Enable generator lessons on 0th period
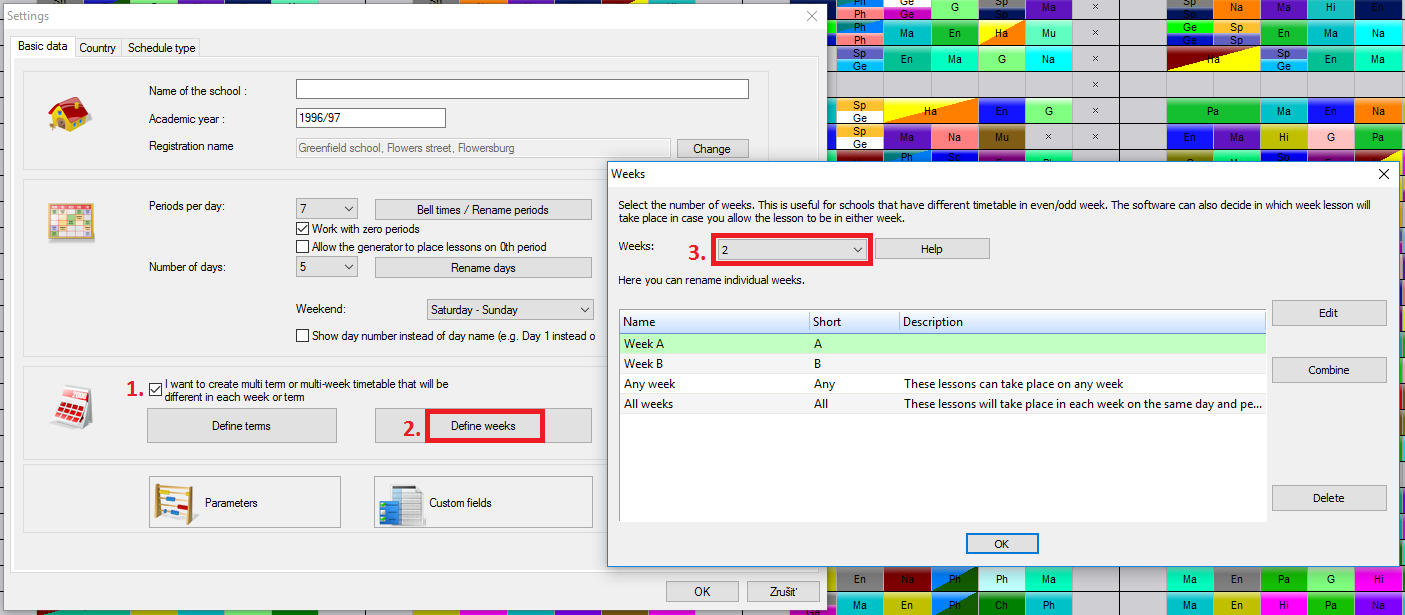 [303, 247]
